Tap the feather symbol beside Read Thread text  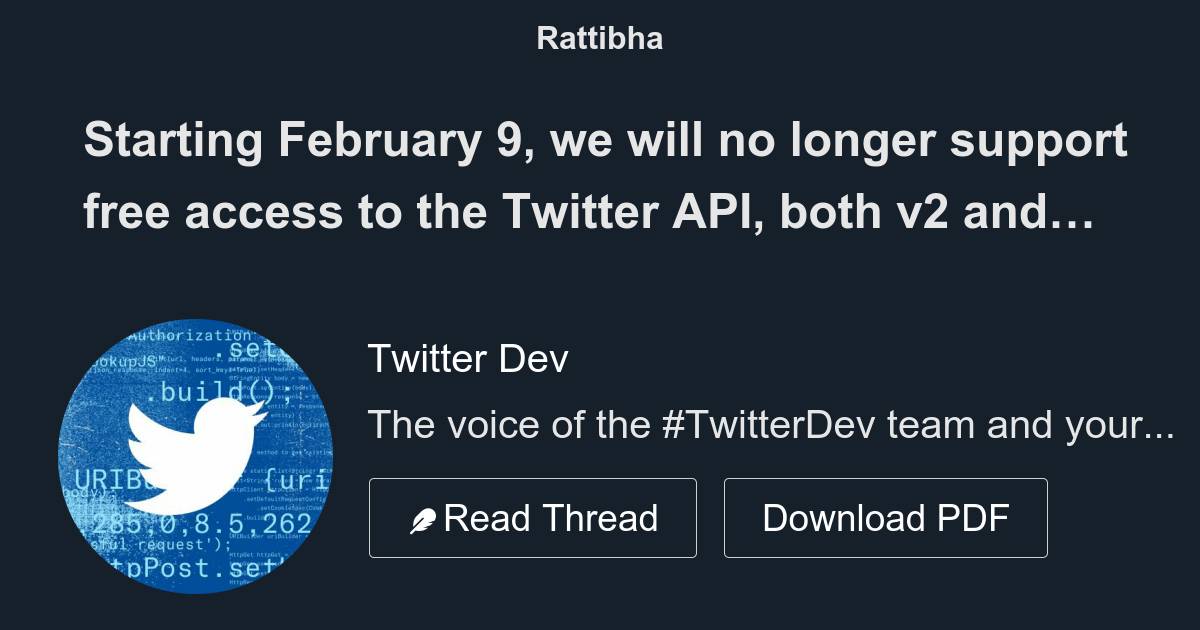click(x=425, y=518)
